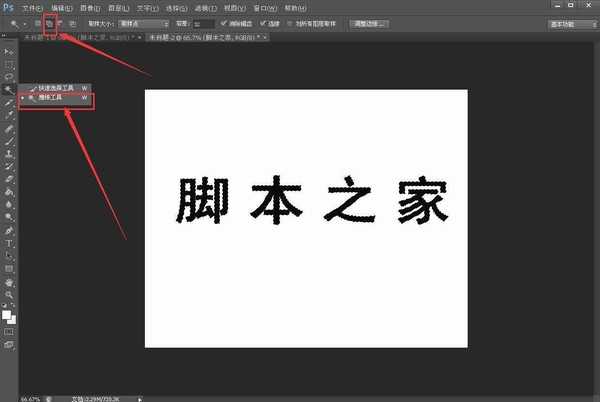Screen dimensions: 600x402
Task: Select the Lasso tool
Action: [9, 76]
